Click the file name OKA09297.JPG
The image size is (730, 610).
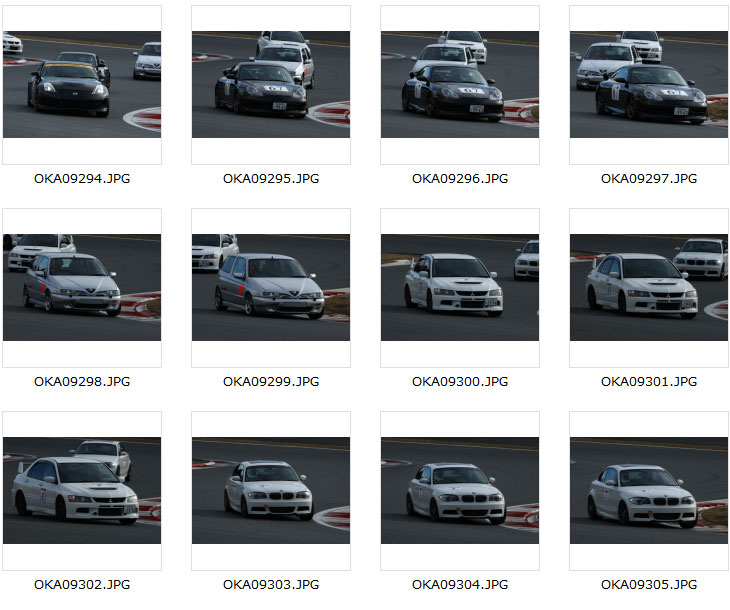point(649,179)
